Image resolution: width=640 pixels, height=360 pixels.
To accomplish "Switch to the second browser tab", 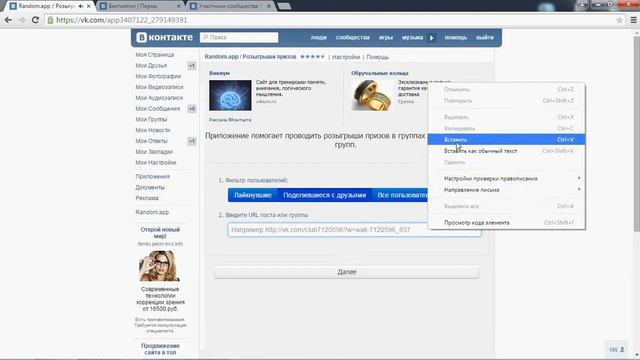I will pos(140,6).
